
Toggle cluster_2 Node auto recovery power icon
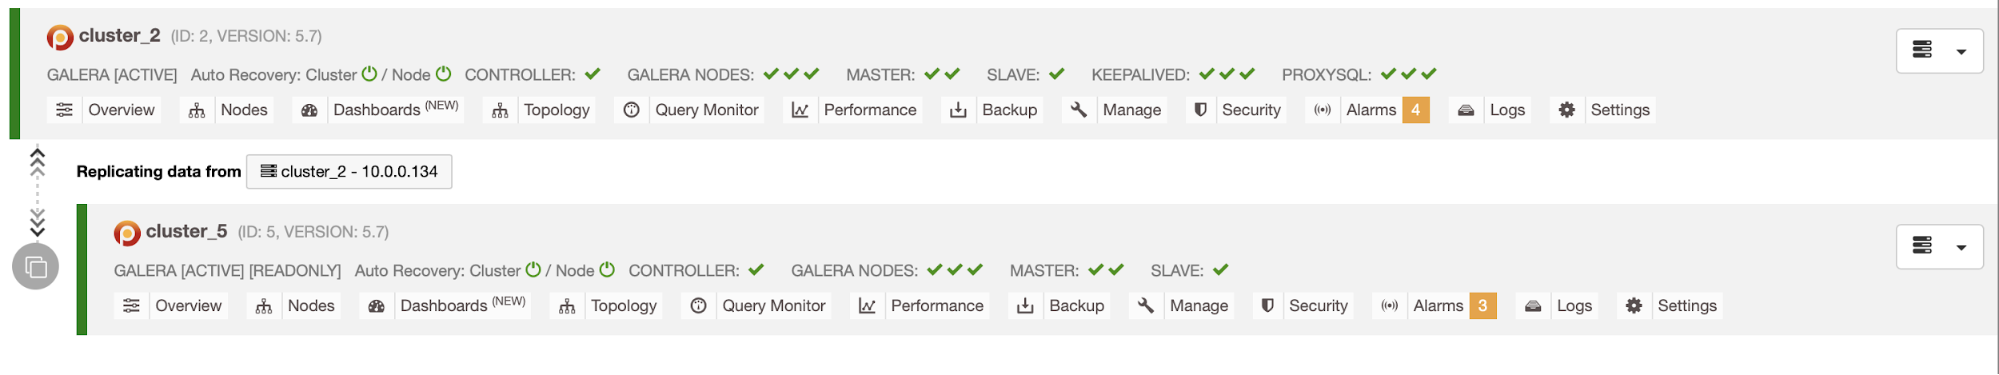pos(444,74)
